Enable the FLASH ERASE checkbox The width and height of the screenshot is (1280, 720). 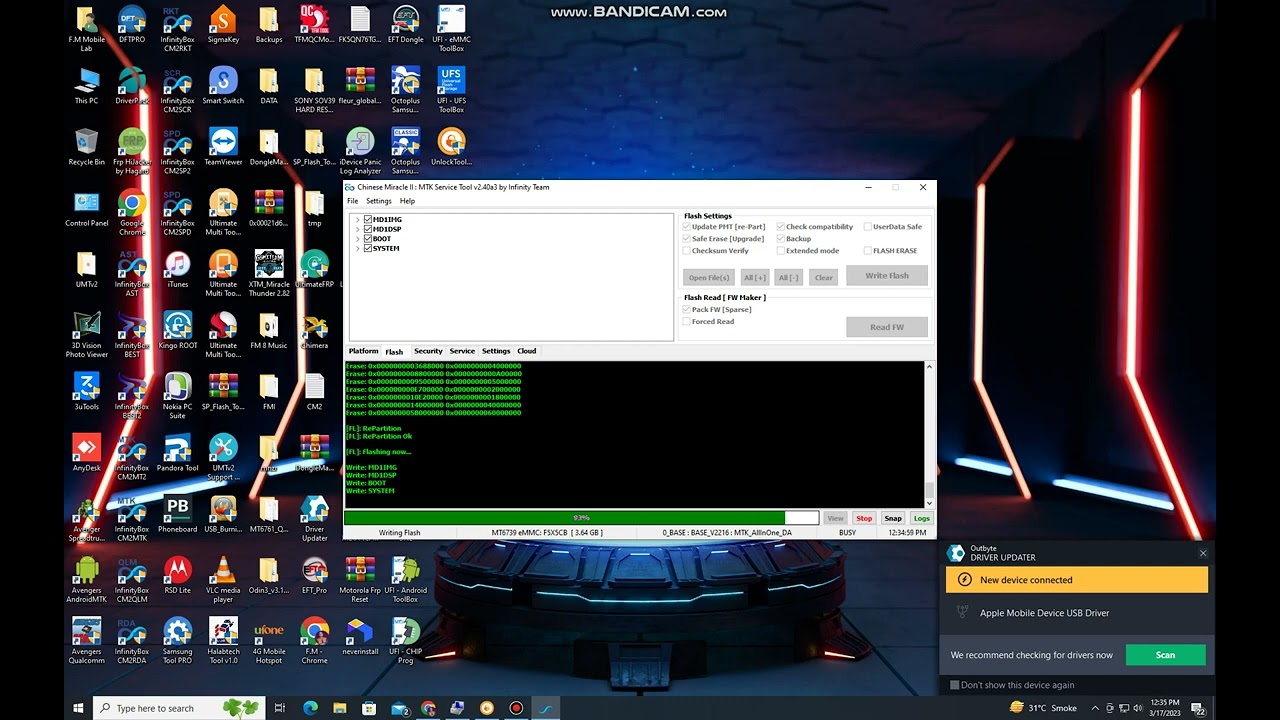(x=868, y=251)
